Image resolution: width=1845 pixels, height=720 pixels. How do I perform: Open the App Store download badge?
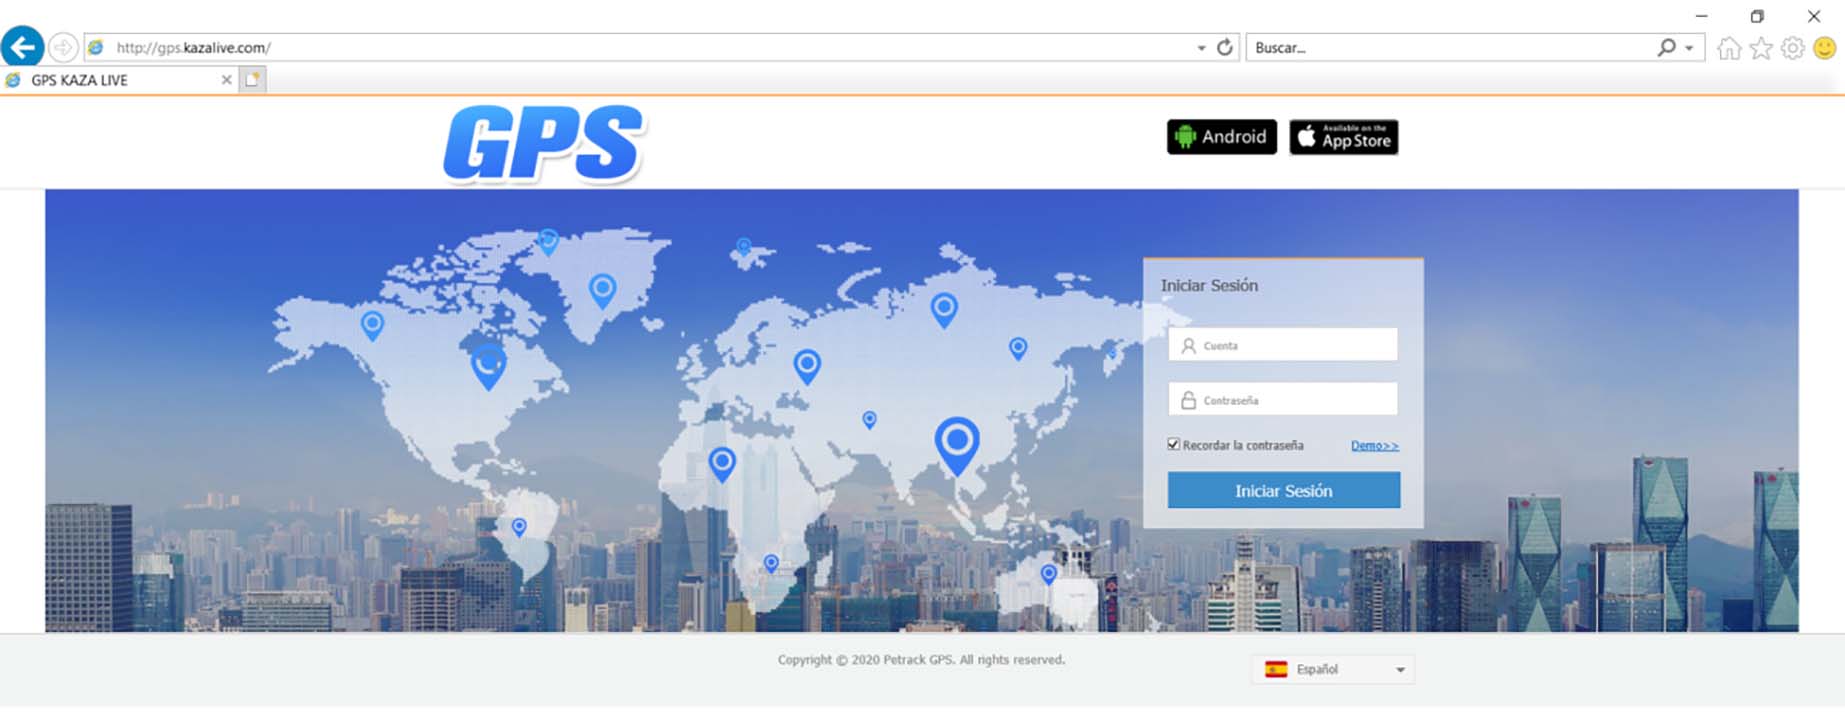(x=1343, y=137)
